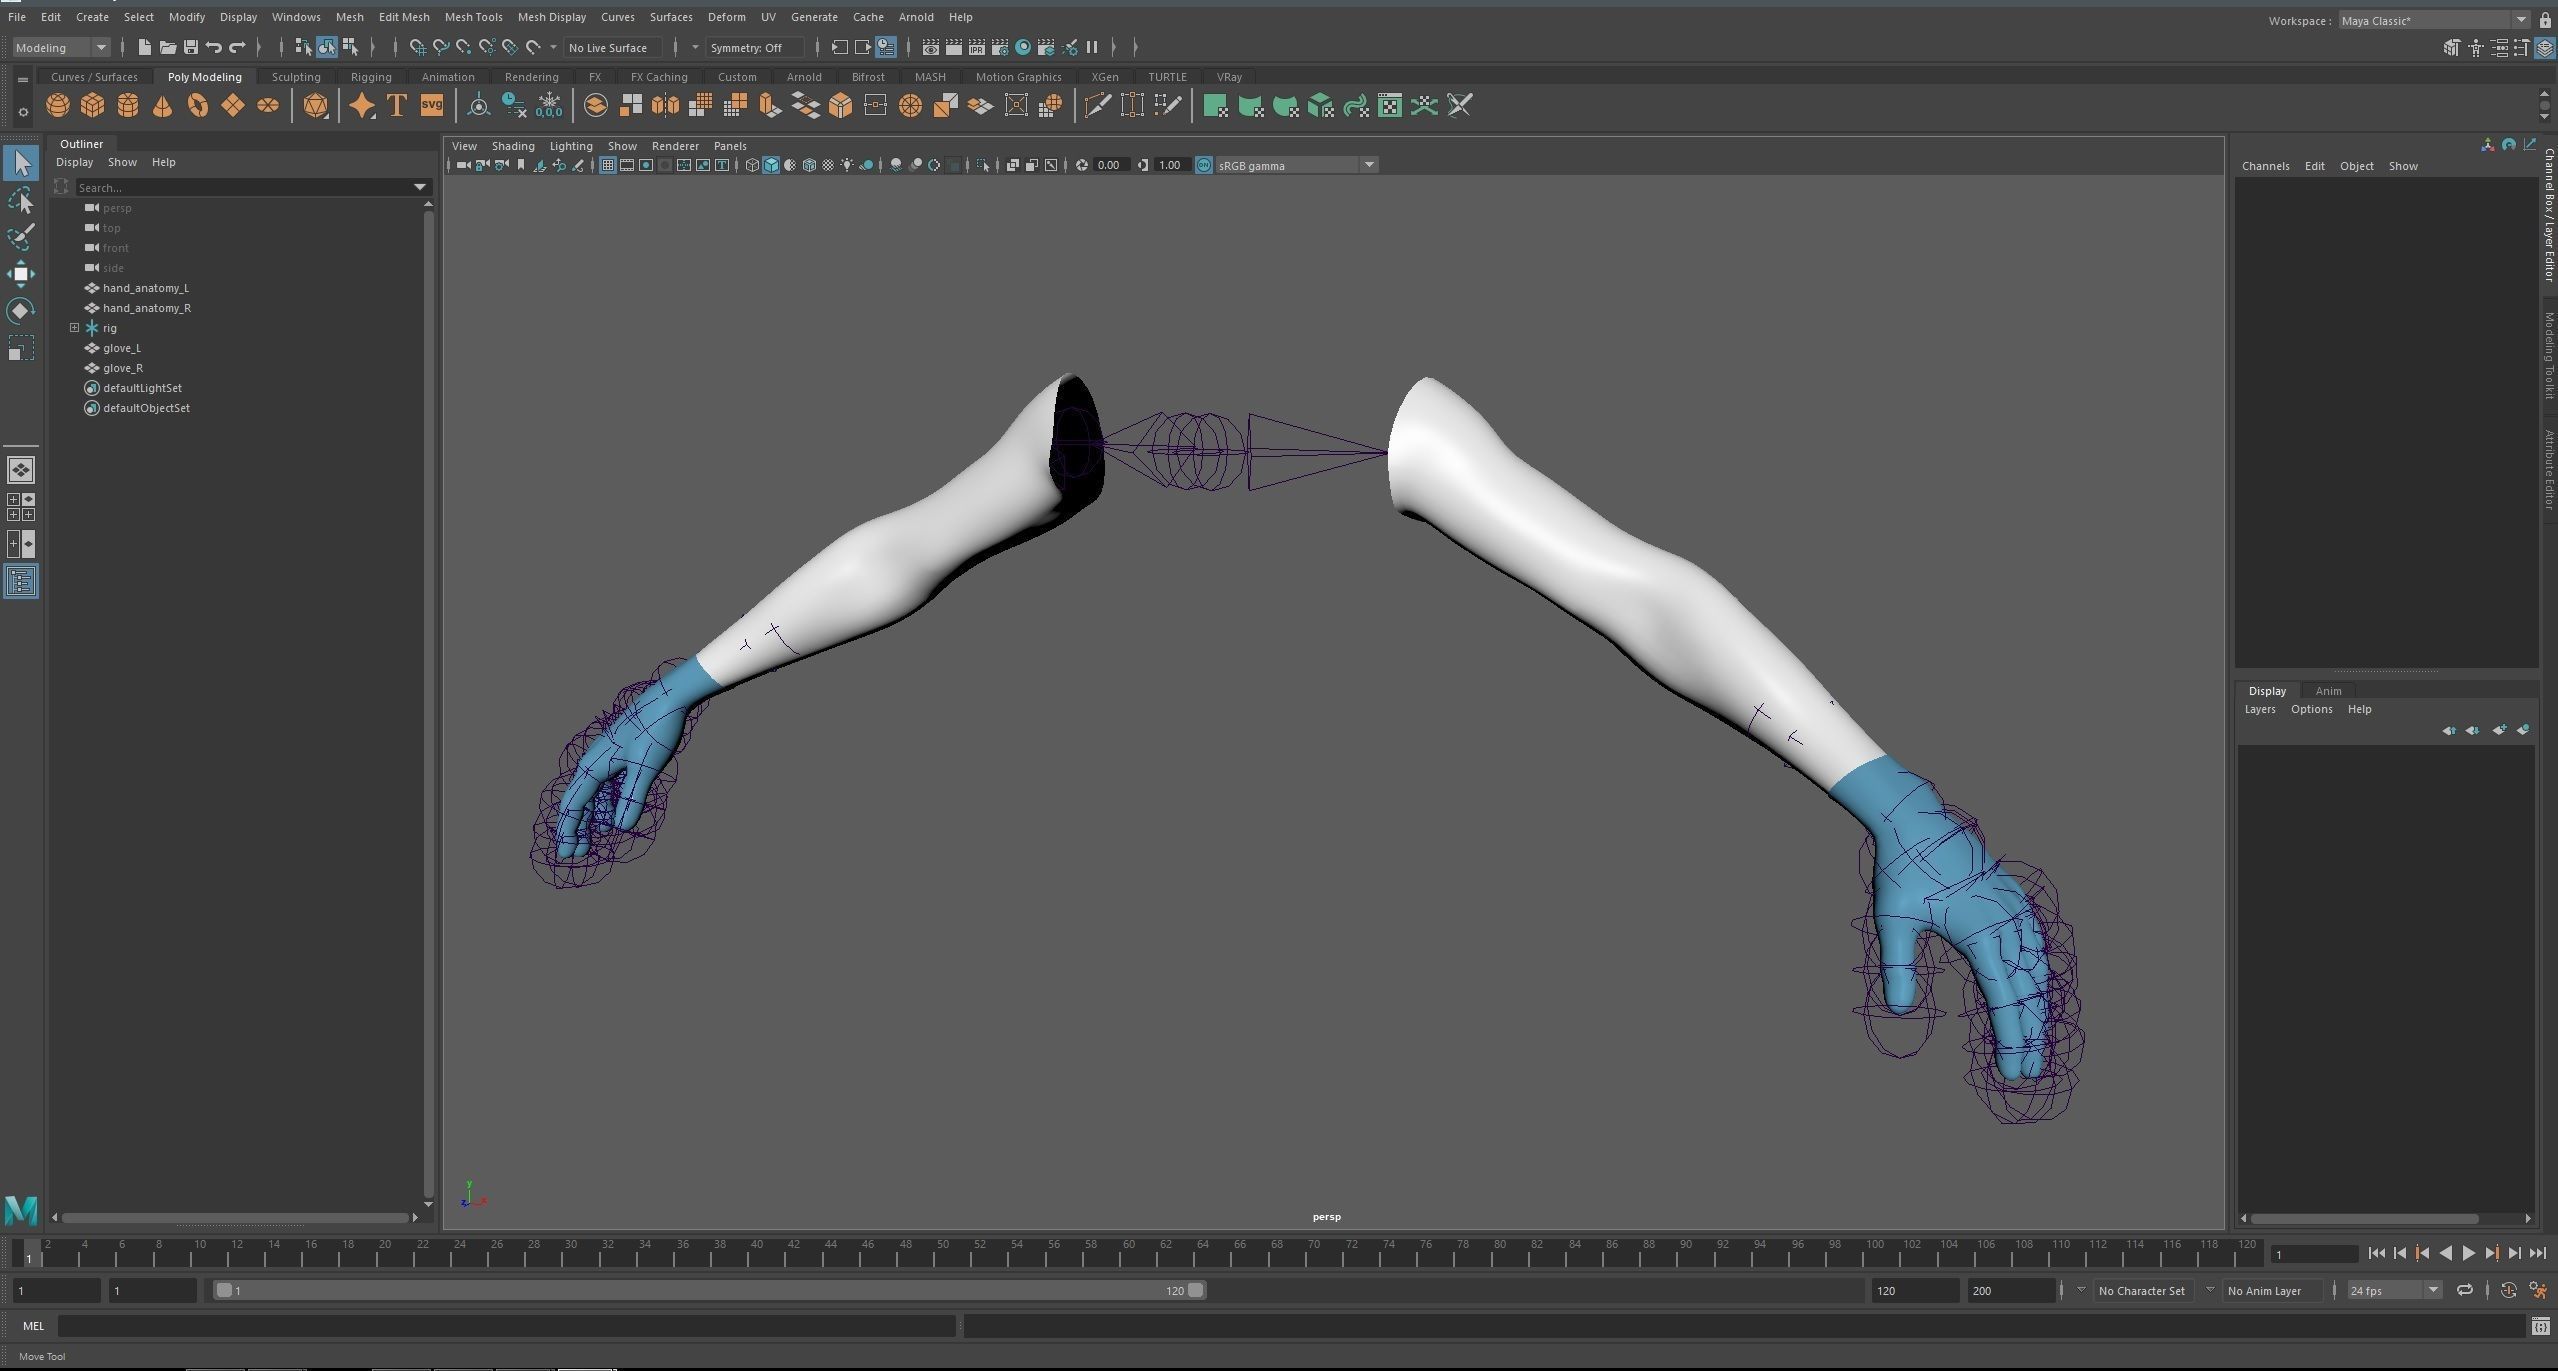Open the sRGB gamma view transform dropdown
Screen dimensions: 2558x1371
1297,165
